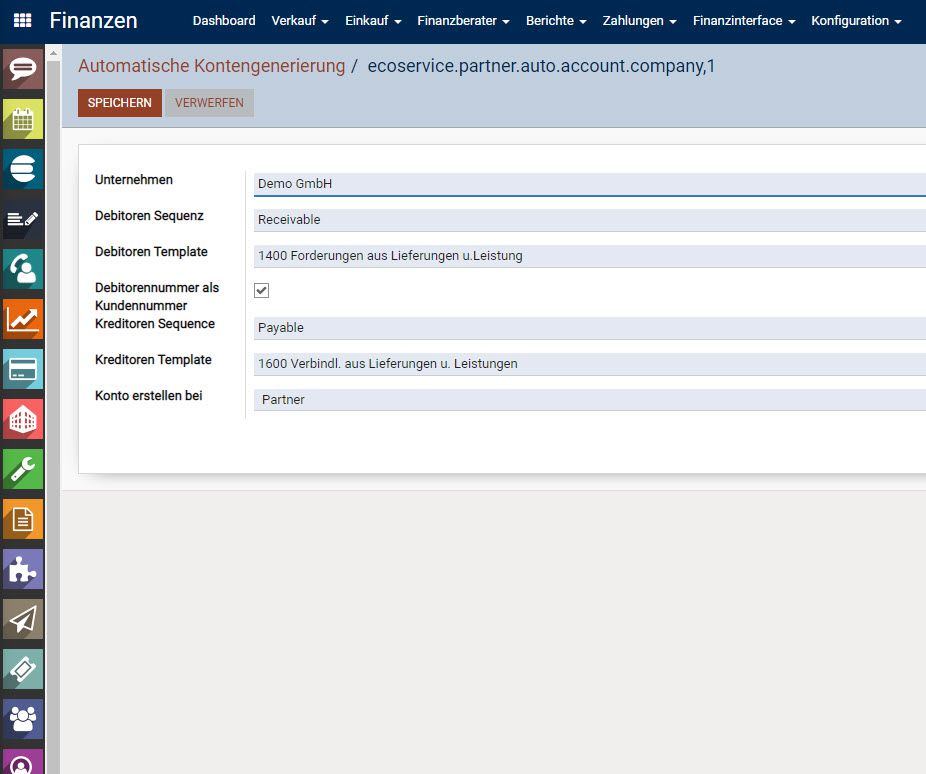Uncheck Debitorennummer als Kundennummer
Viewport: 926px width, 774px height.
(x=261, y=290)
